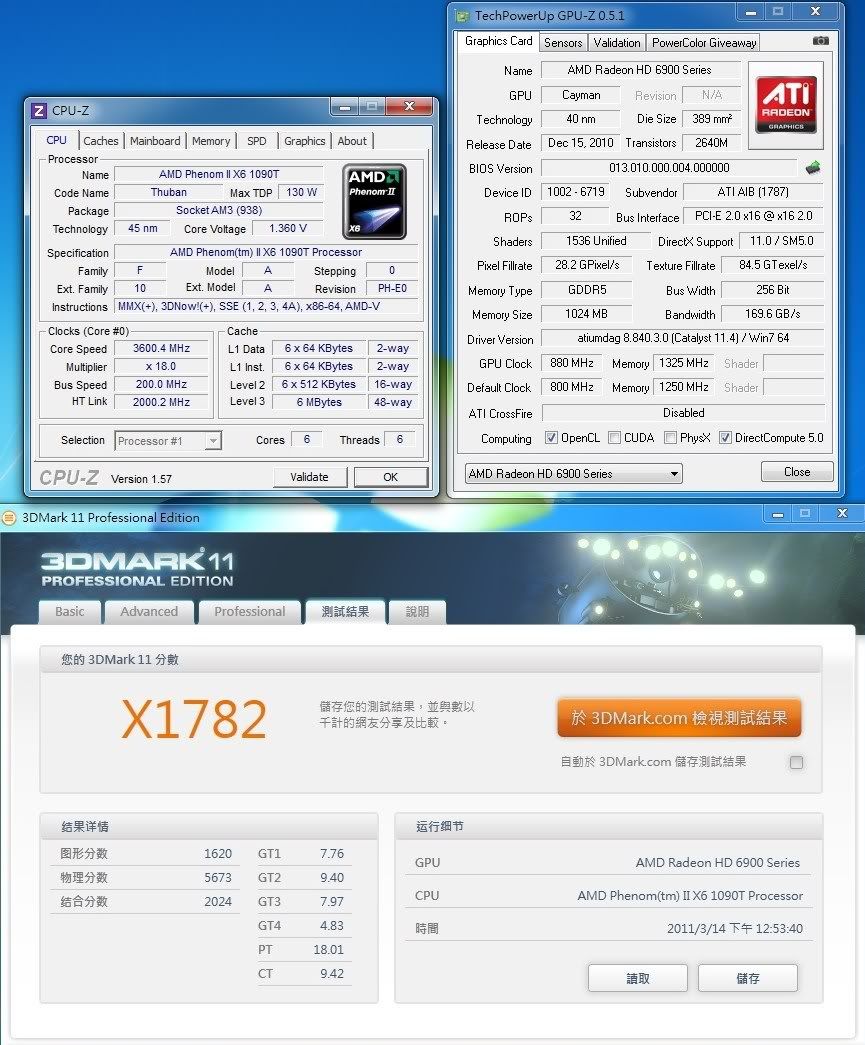The height and width of the screenshot is (1045, 865).
Task: Switch to the Caches tab in CPU-Z
Action: point(101,141)
